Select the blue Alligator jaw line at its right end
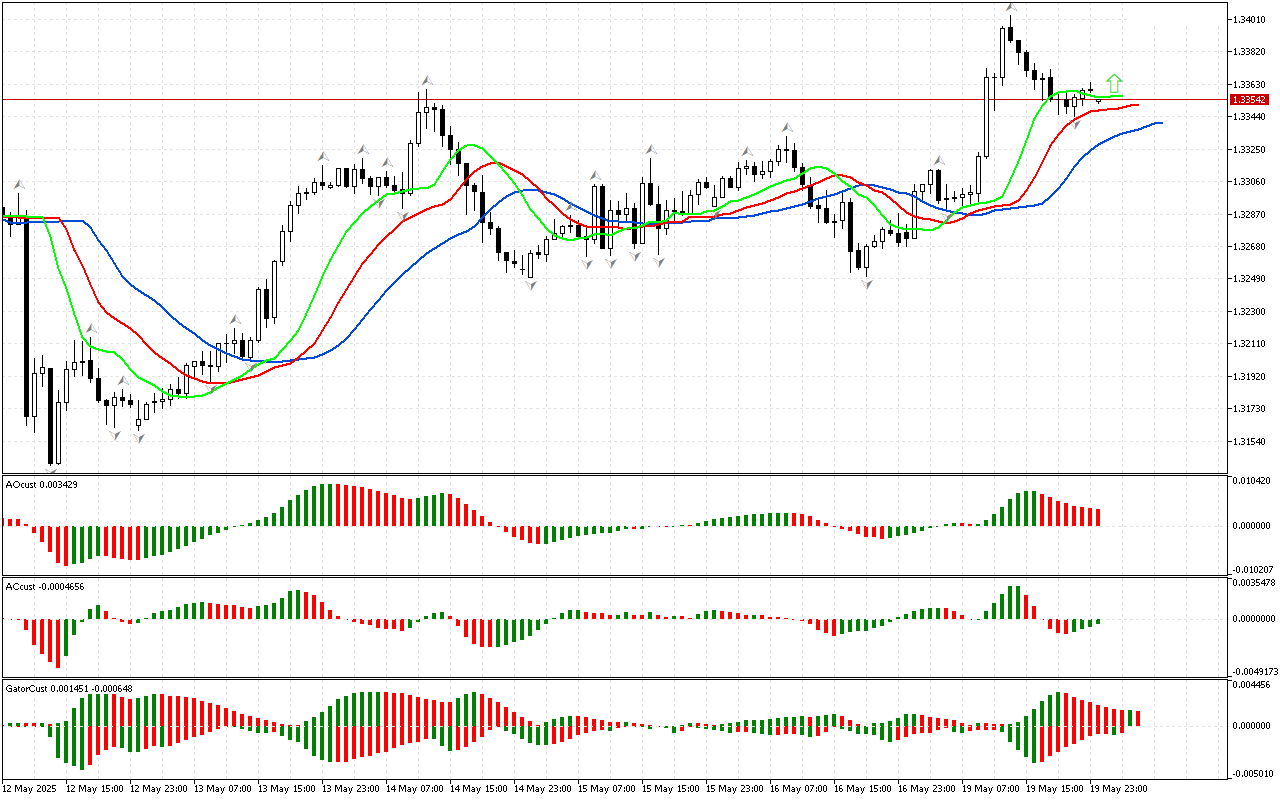This screenshot has height=800, width=1280. (x=1158, y=123)
